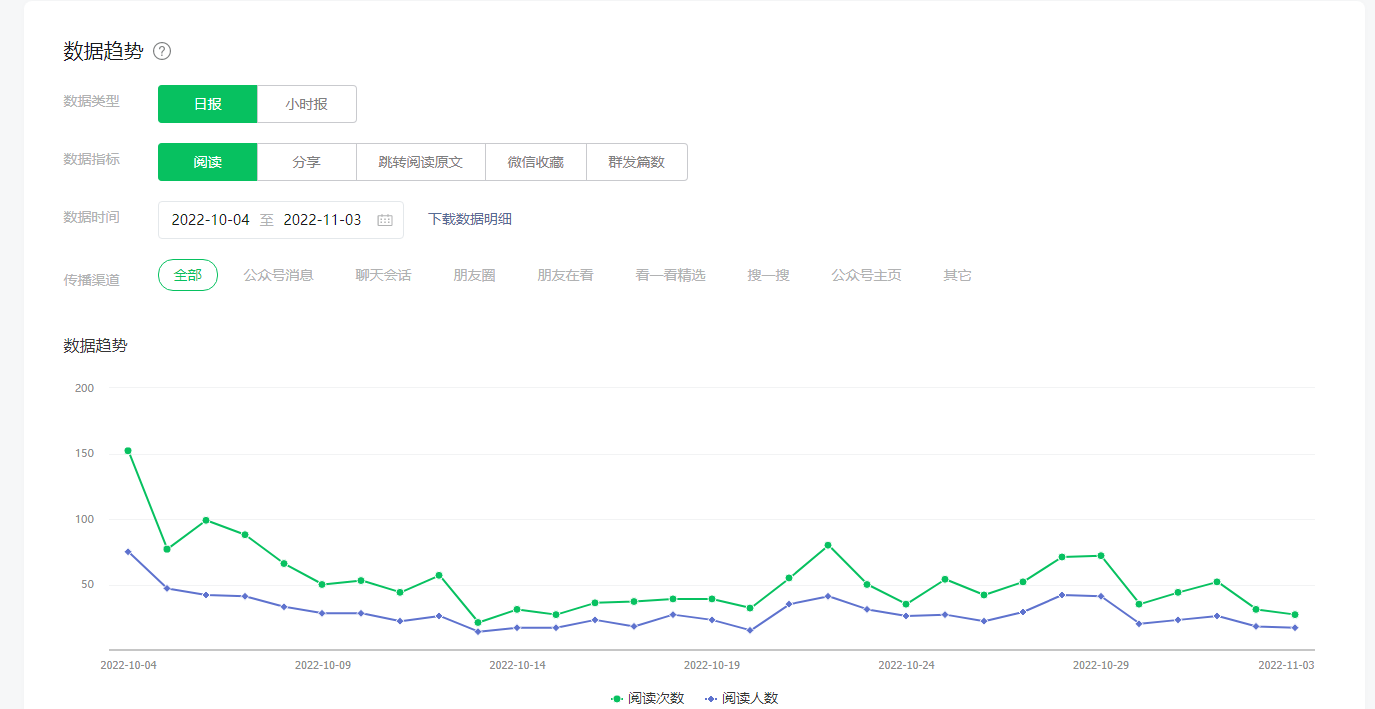Select the 阅读 metric tab
1375x709 pixels.
(208, 162)
